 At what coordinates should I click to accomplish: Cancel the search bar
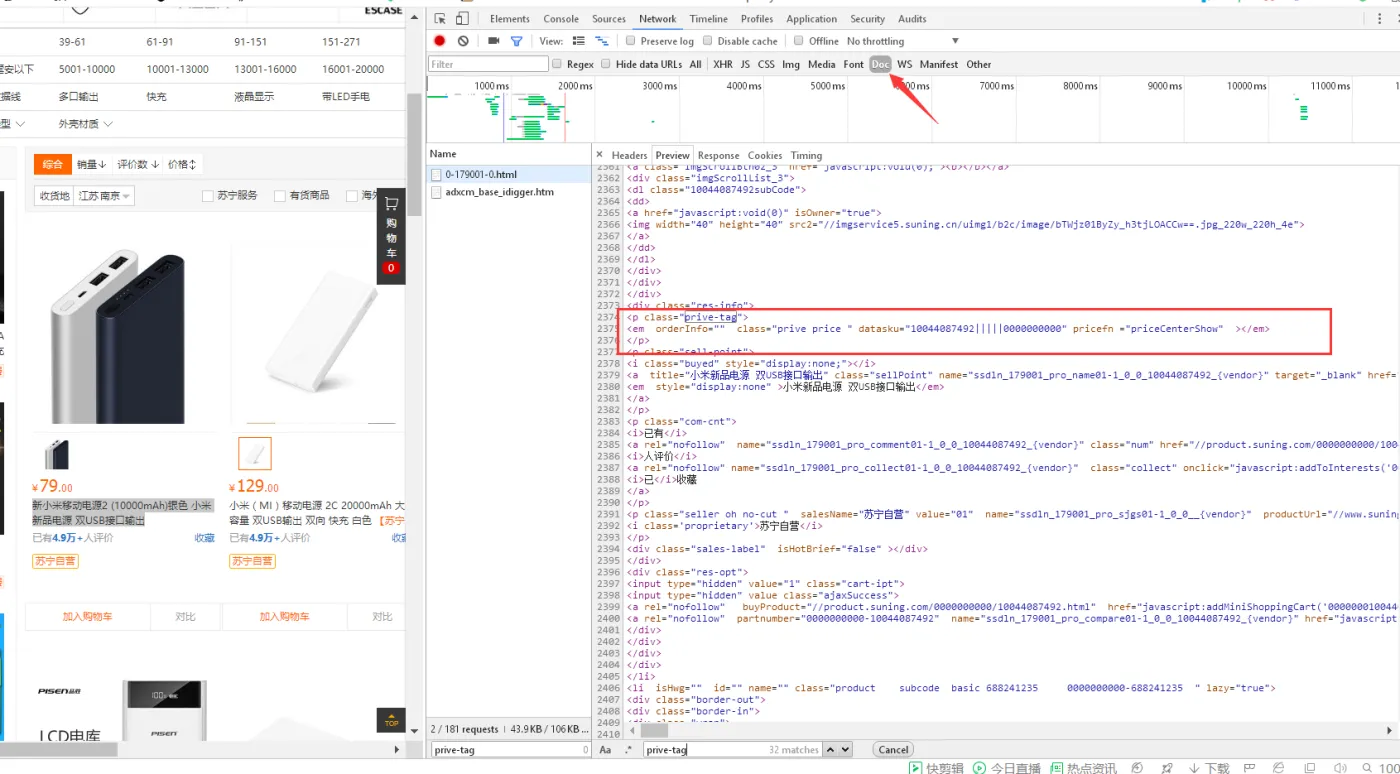pos(894,750)
